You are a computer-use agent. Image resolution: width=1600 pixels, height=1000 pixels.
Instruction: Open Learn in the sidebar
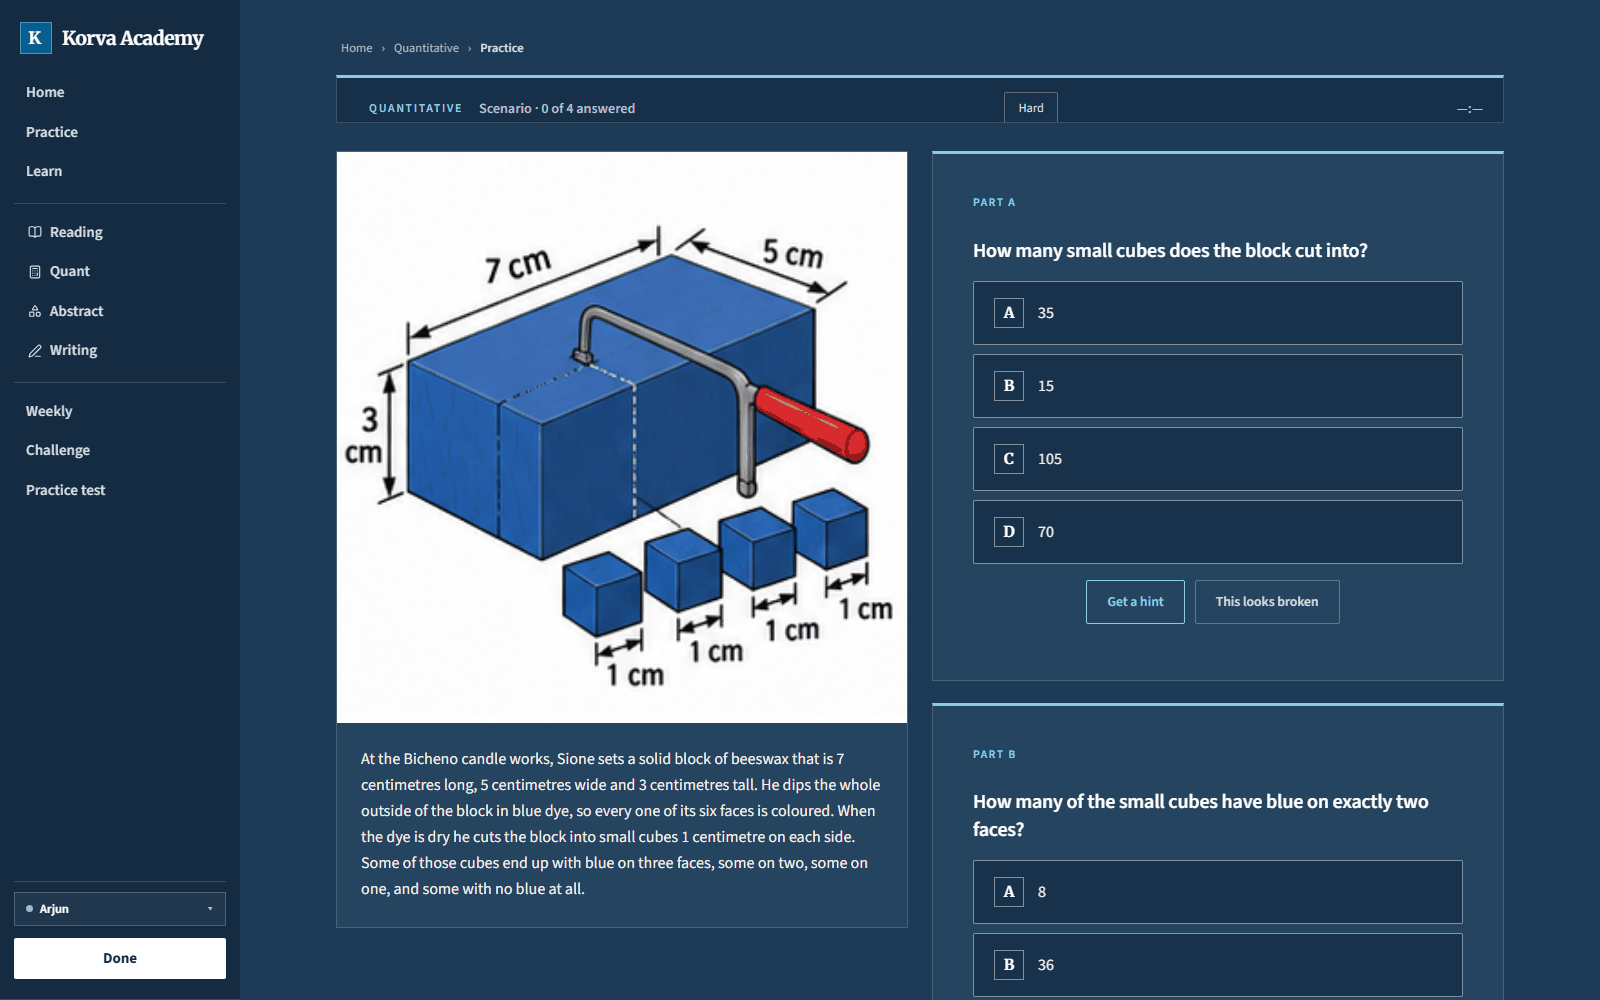[x=44, y=171]
